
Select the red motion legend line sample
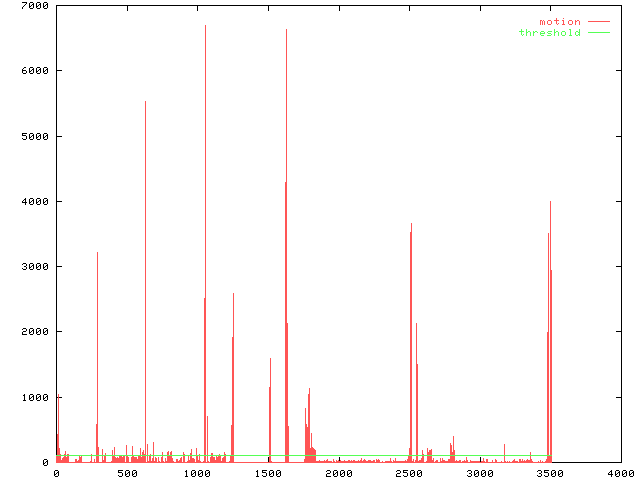[598, 22]
